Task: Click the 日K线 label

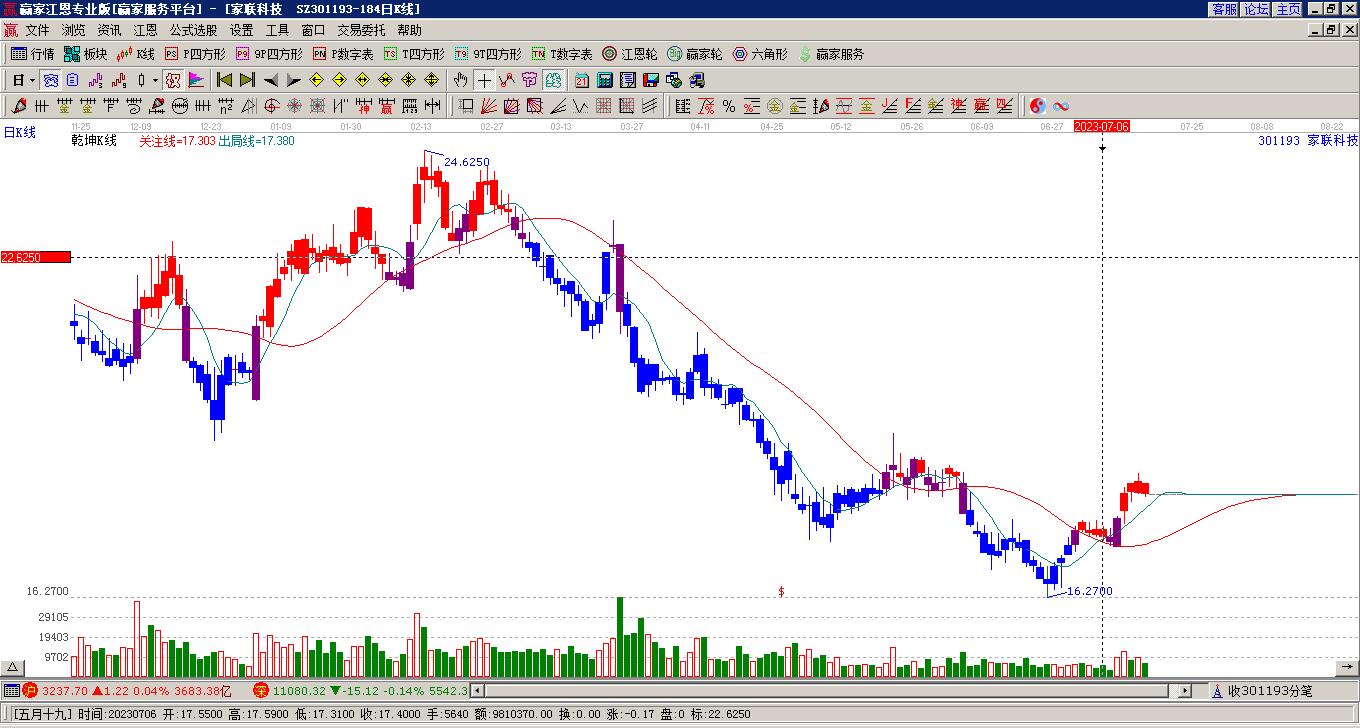Action: 20,132
